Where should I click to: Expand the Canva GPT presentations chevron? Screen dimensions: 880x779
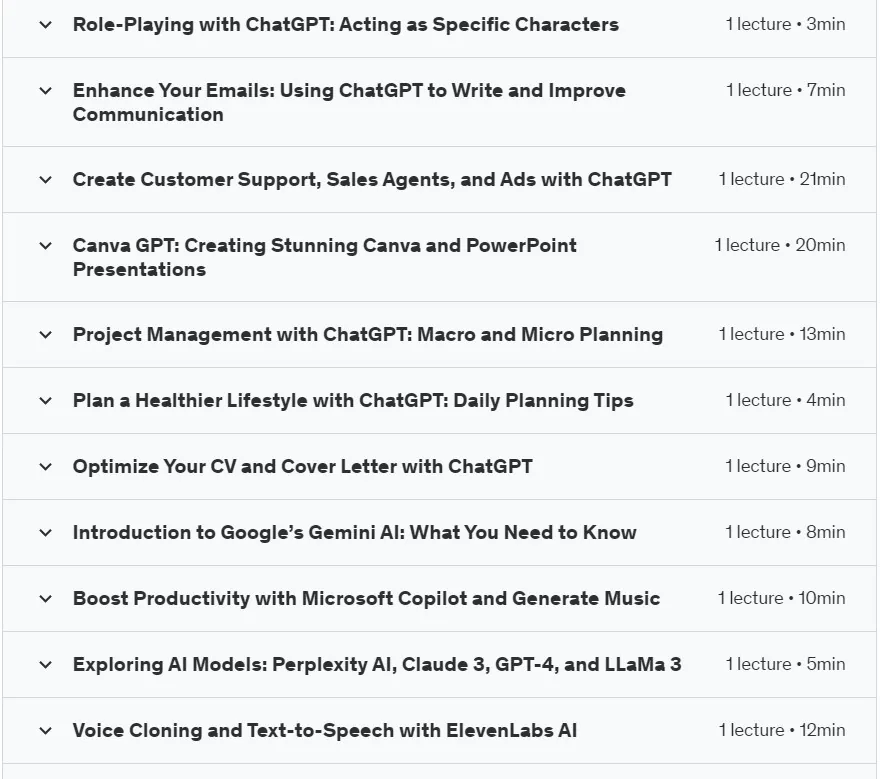click(45, 245)
